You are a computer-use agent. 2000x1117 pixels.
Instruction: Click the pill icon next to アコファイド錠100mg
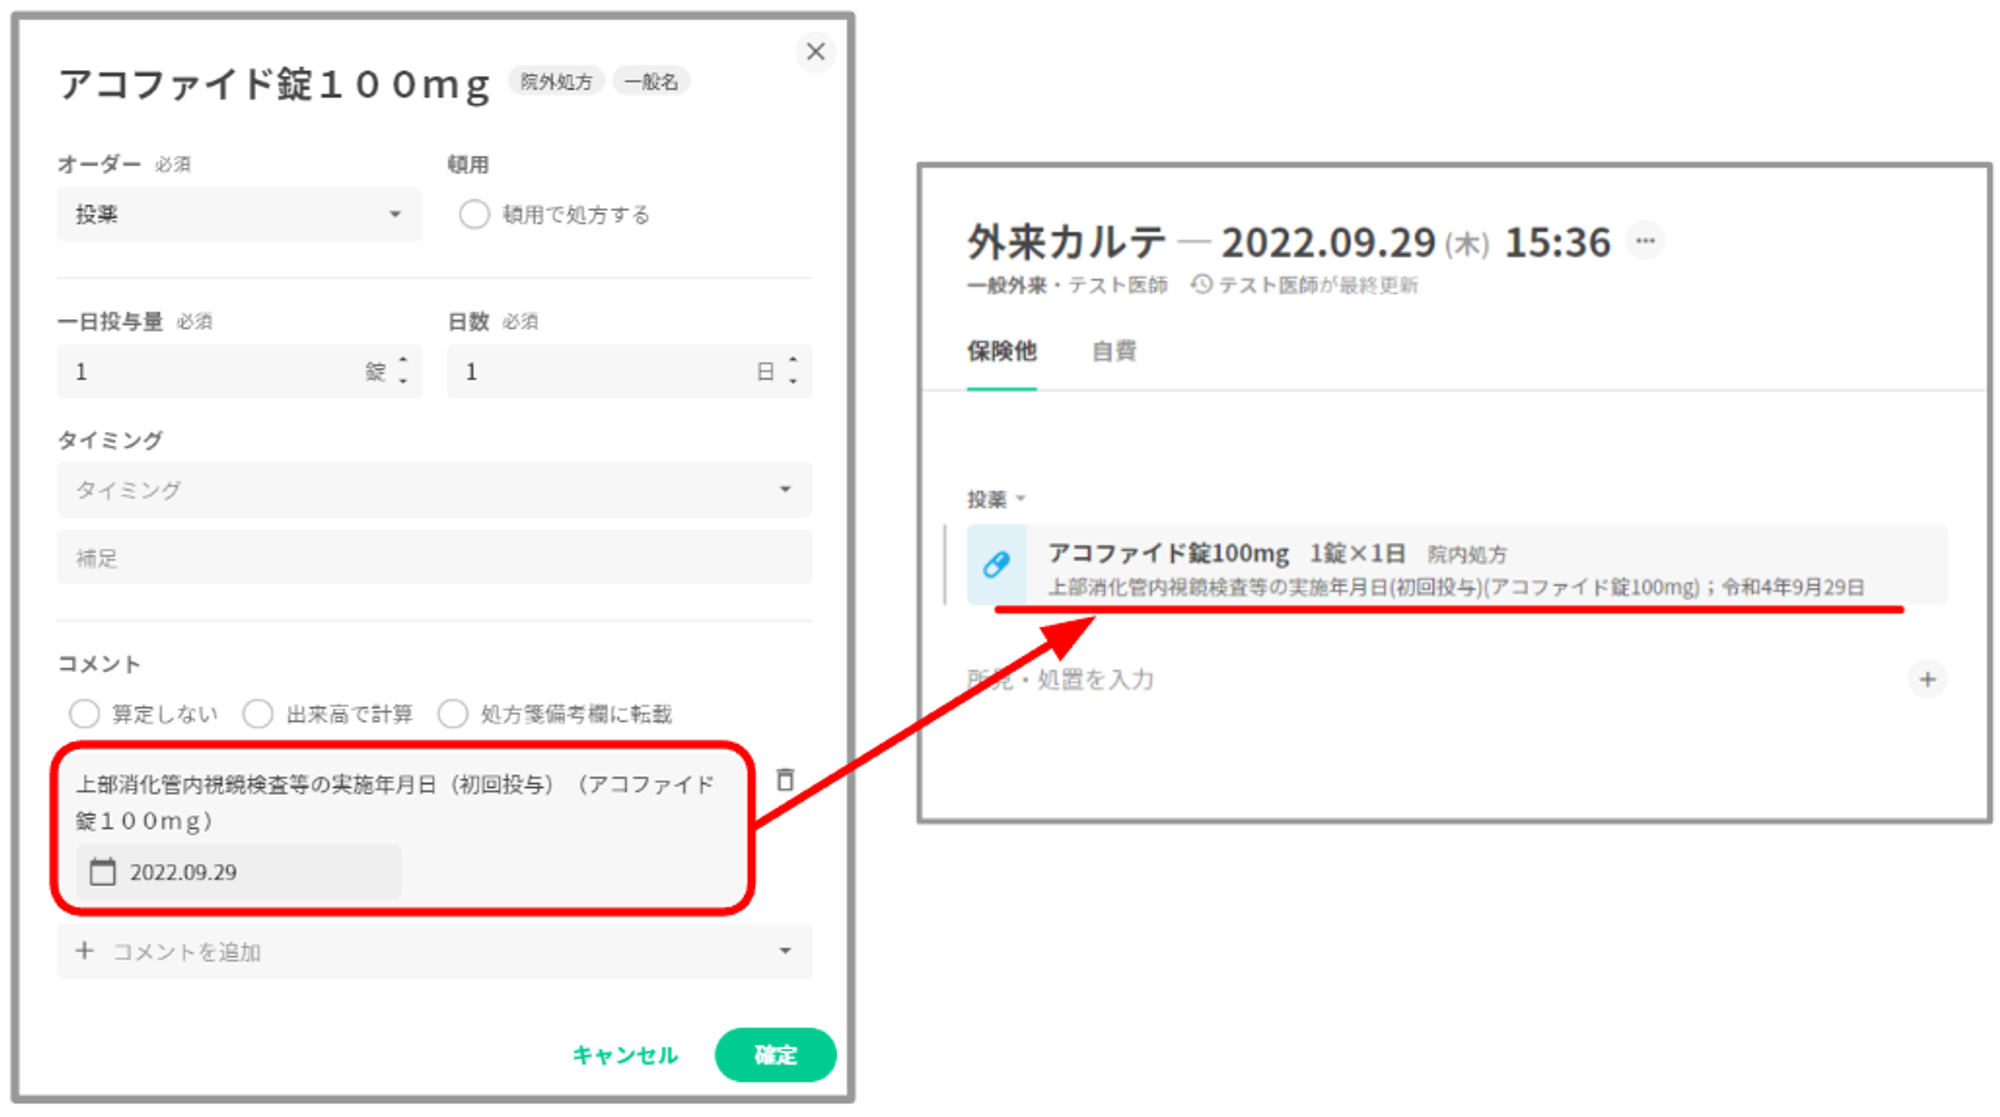996,565
